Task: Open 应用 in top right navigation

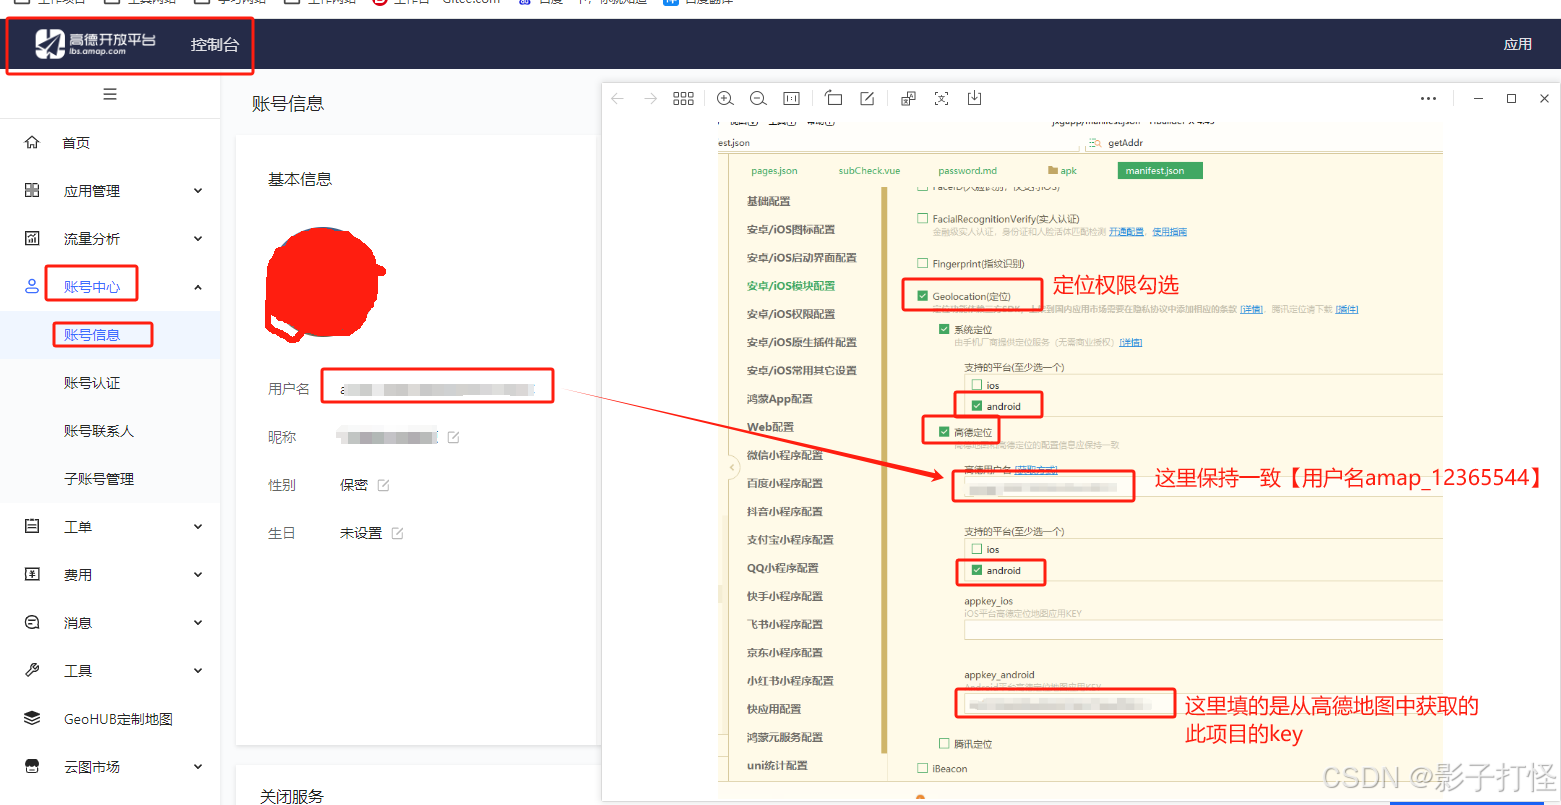Action: [1517, 44]
